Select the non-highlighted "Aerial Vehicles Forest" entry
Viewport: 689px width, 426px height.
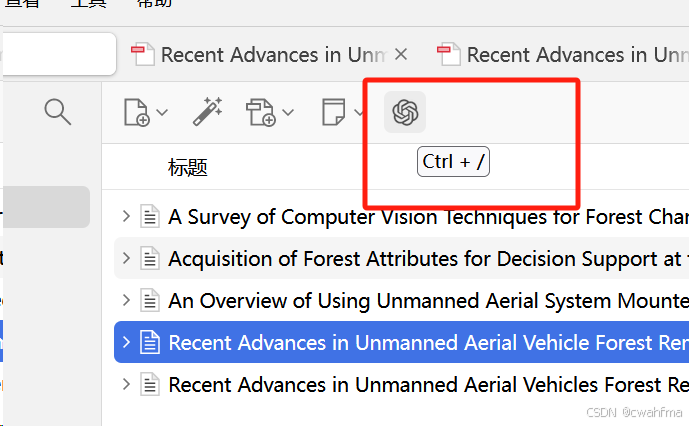pos(420,384)
